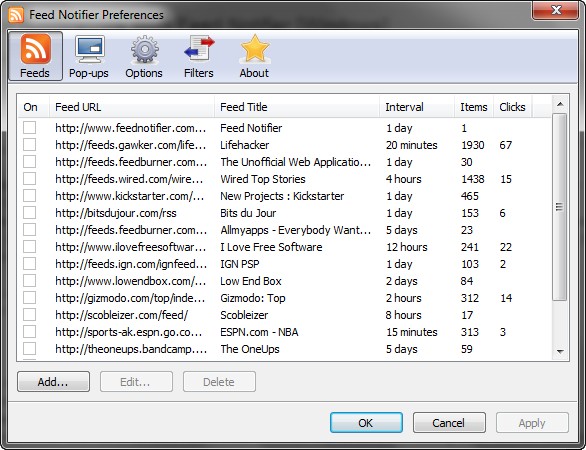
Task: Toggle the Wired Top Stories checkbox
Action: tap(30, 179)
